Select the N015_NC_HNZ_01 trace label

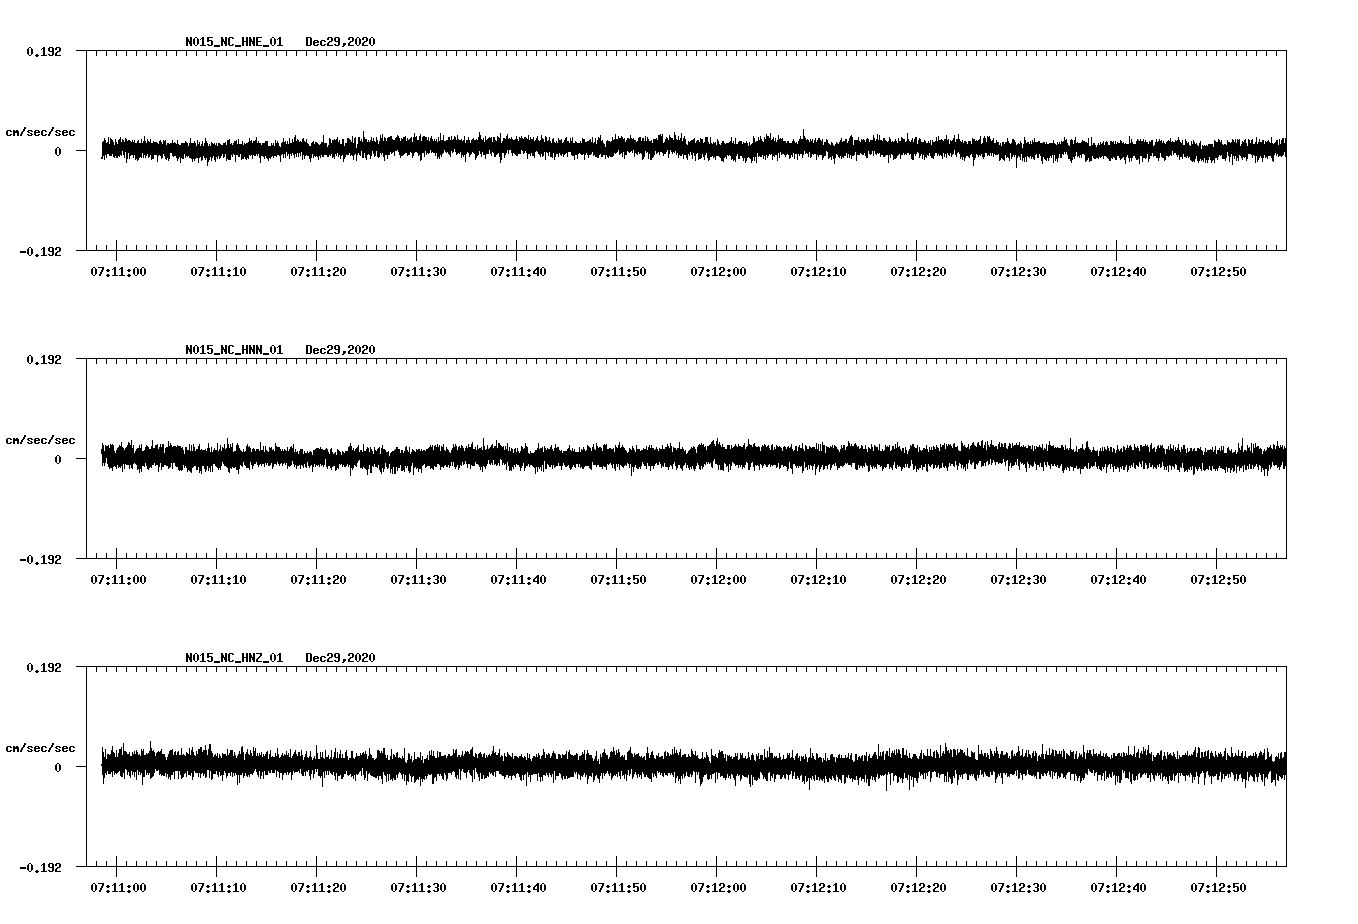233,658
